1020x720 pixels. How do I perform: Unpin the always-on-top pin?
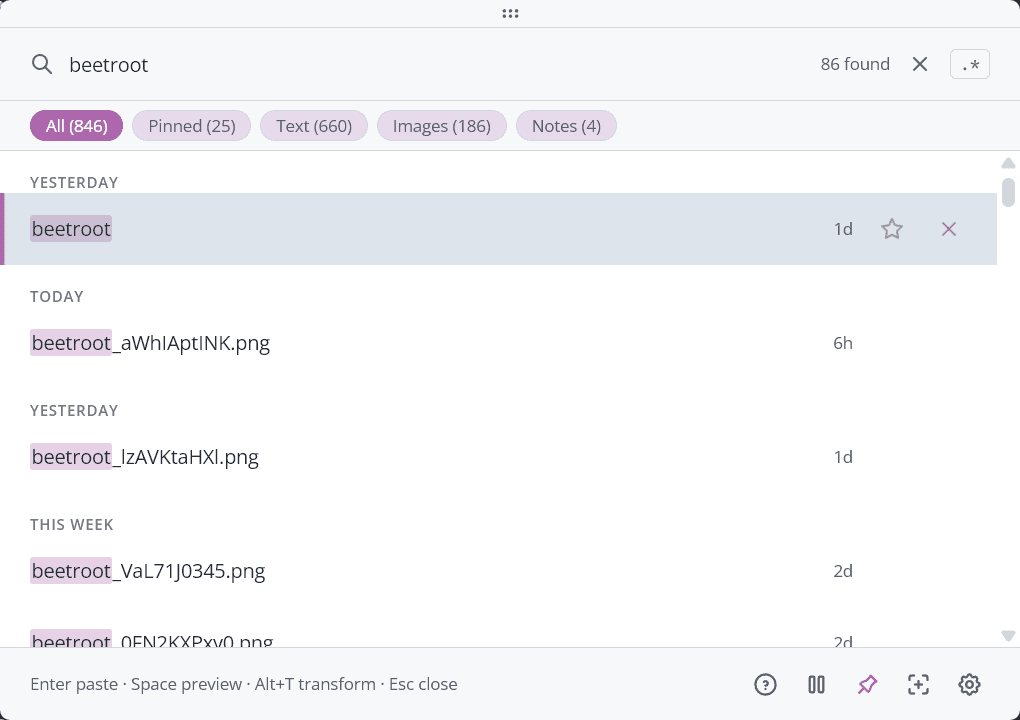click(x=867, y=684)
